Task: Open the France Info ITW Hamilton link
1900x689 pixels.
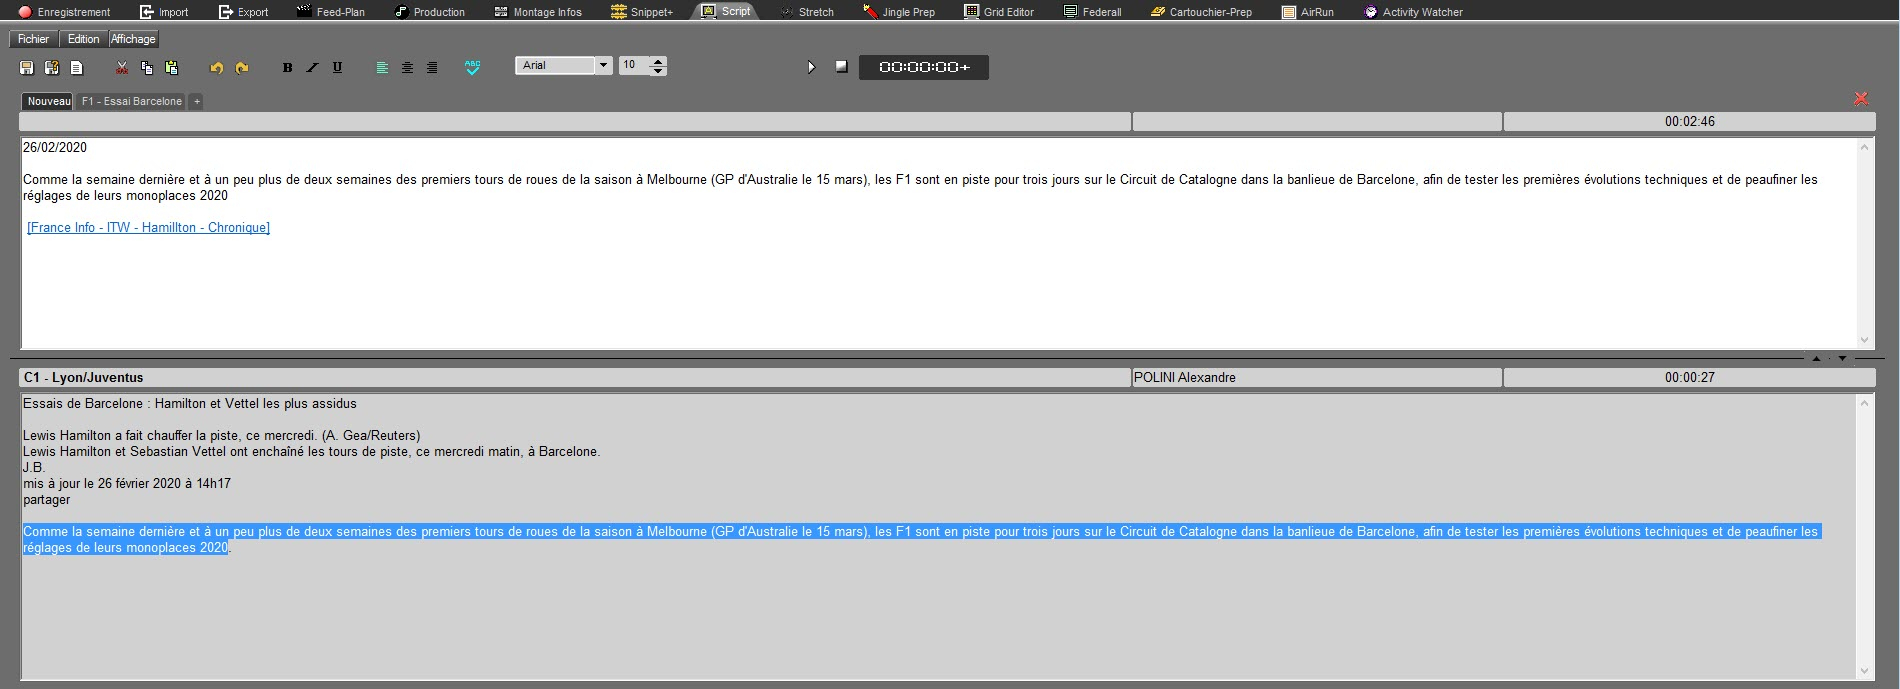Action: click(148, 228)
